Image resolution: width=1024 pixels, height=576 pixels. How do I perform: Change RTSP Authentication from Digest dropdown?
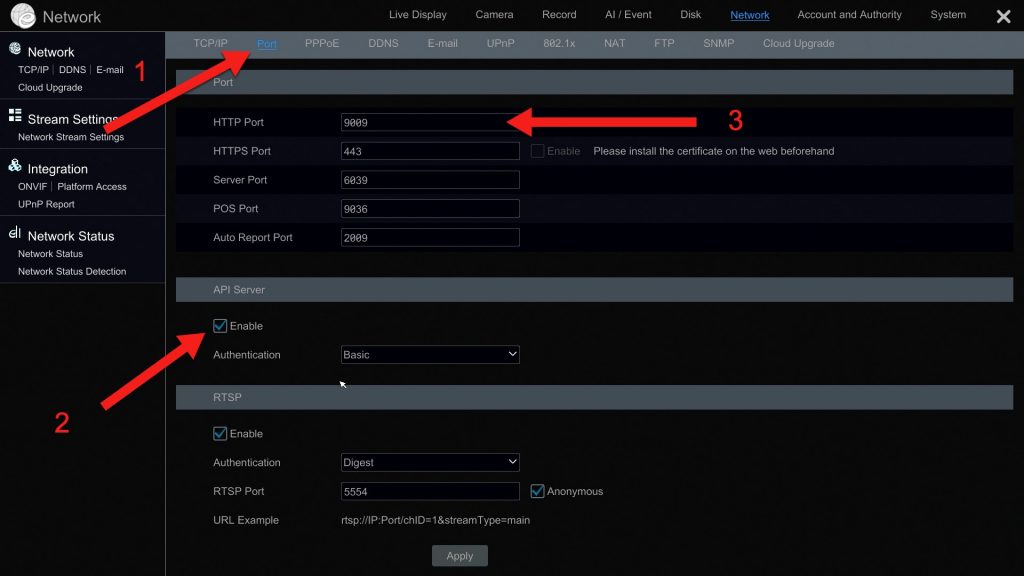coord(430,462)
